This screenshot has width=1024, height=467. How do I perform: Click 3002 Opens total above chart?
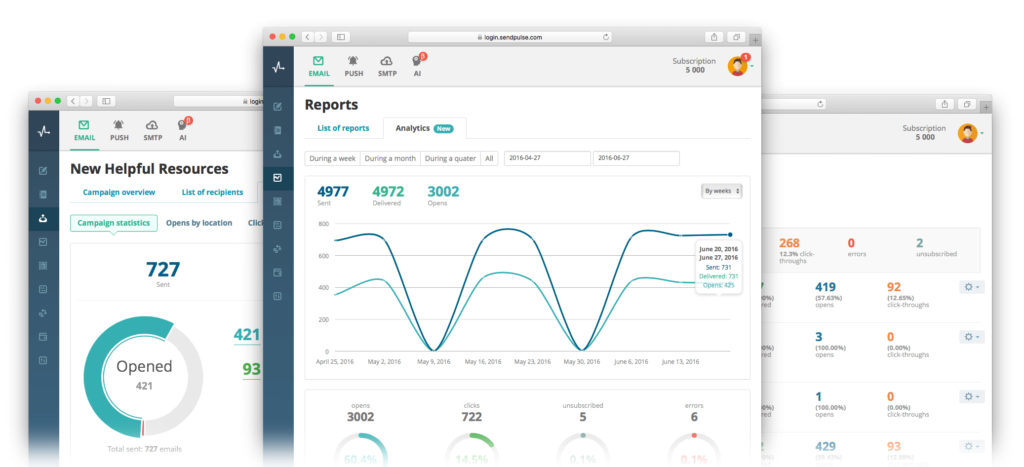pos(443,195)
